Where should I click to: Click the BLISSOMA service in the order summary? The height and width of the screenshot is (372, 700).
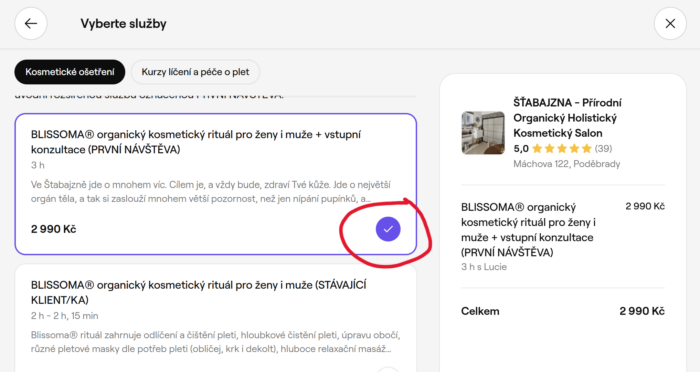click(528, 230)
